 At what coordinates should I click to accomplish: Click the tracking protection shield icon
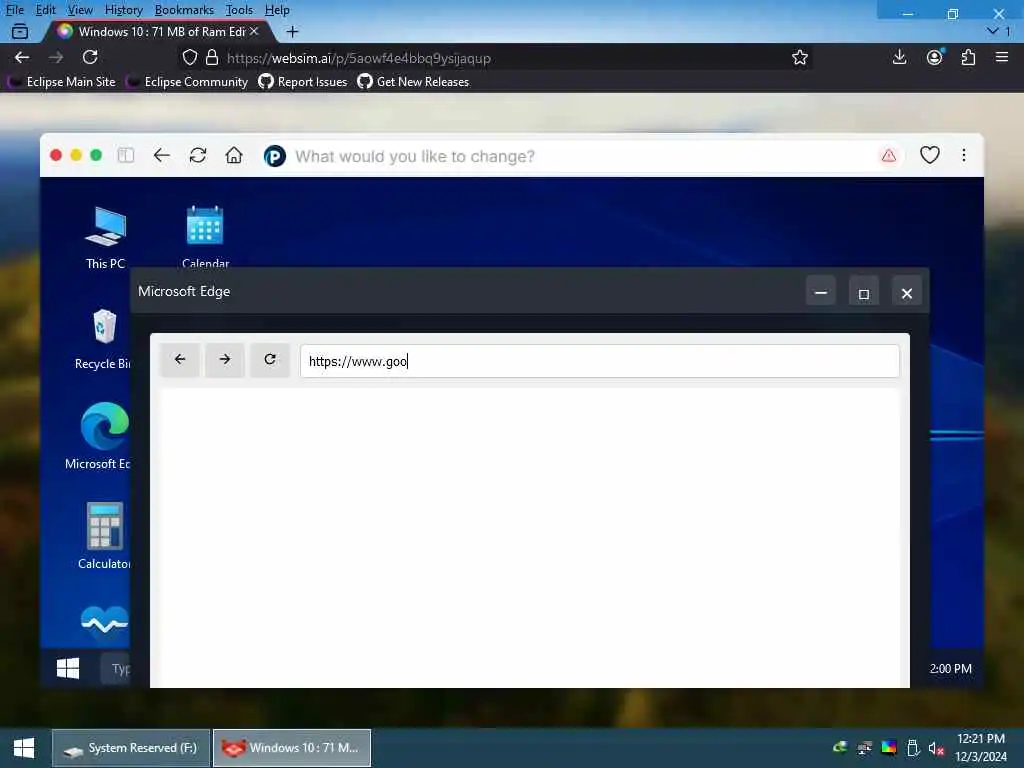pos(189,57)
